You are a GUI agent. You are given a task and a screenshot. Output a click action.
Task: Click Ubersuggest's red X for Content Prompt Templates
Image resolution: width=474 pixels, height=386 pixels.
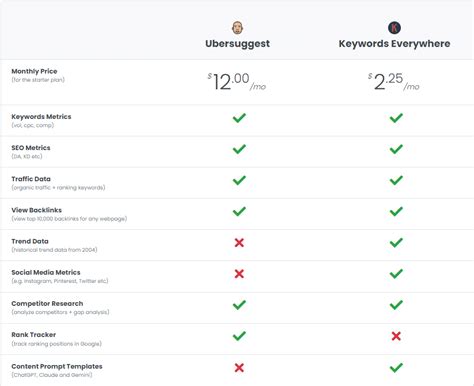[239, 368]
